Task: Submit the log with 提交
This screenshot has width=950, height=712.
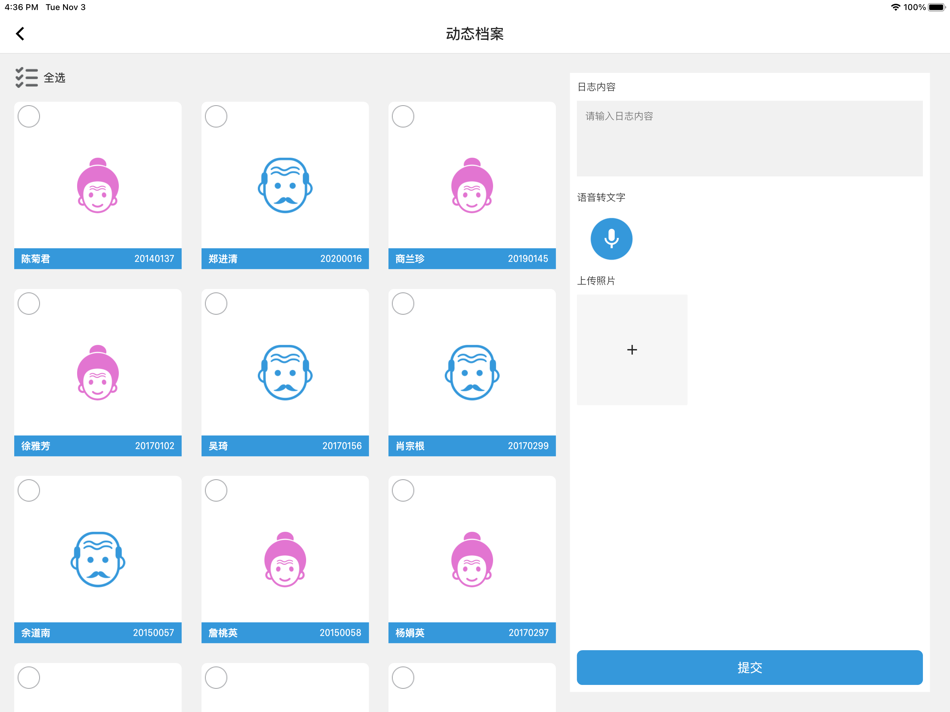Action: tap(749, 667)
